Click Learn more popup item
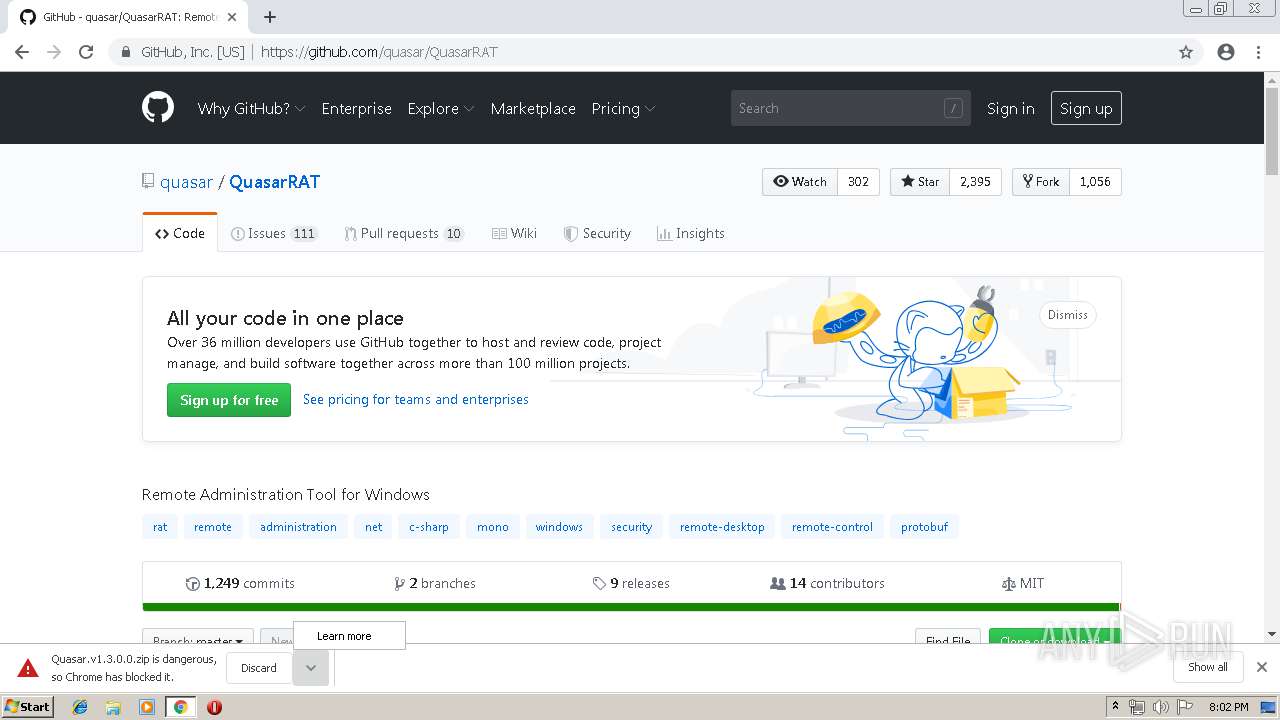 pos(349,636)
